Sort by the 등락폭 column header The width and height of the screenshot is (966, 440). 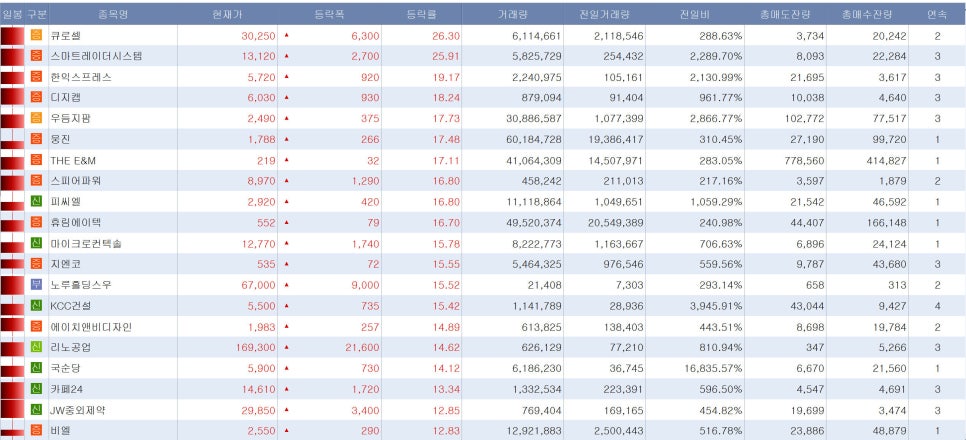pos(328,14)
